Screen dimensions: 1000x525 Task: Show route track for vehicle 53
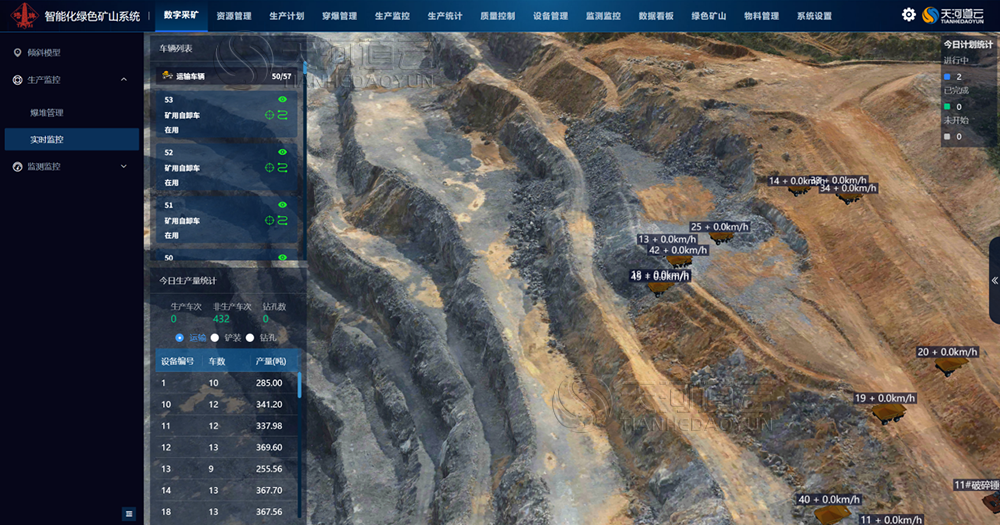[283, 115]
